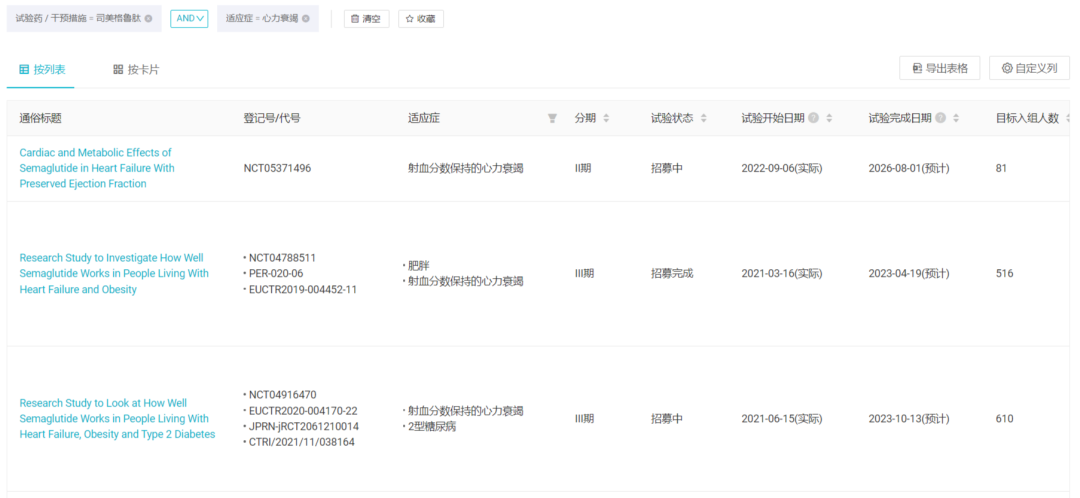The width and height of the screenshot is (1080, 498).
Task: Open Heart Failure, Obesity and Type 2 Diabetes trial
Action: click(x=117, y=418)
